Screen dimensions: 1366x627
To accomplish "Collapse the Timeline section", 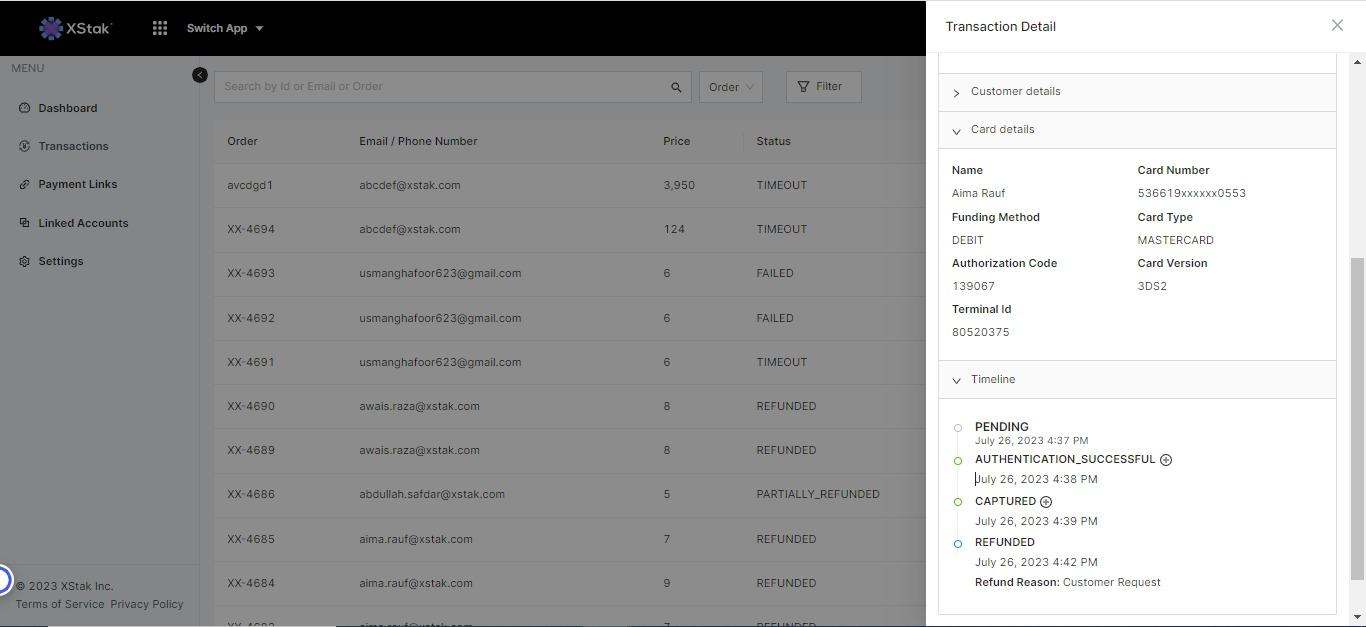I will [x=992, y=380].
